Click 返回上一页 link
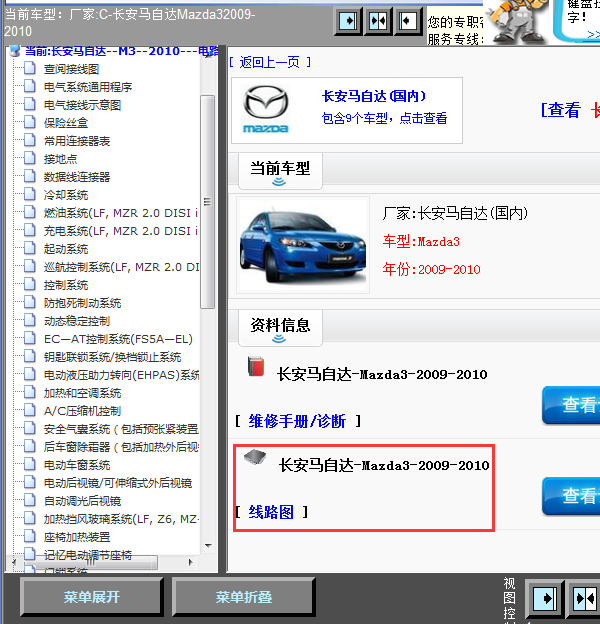The image size is (600, 624). [269, 62]
